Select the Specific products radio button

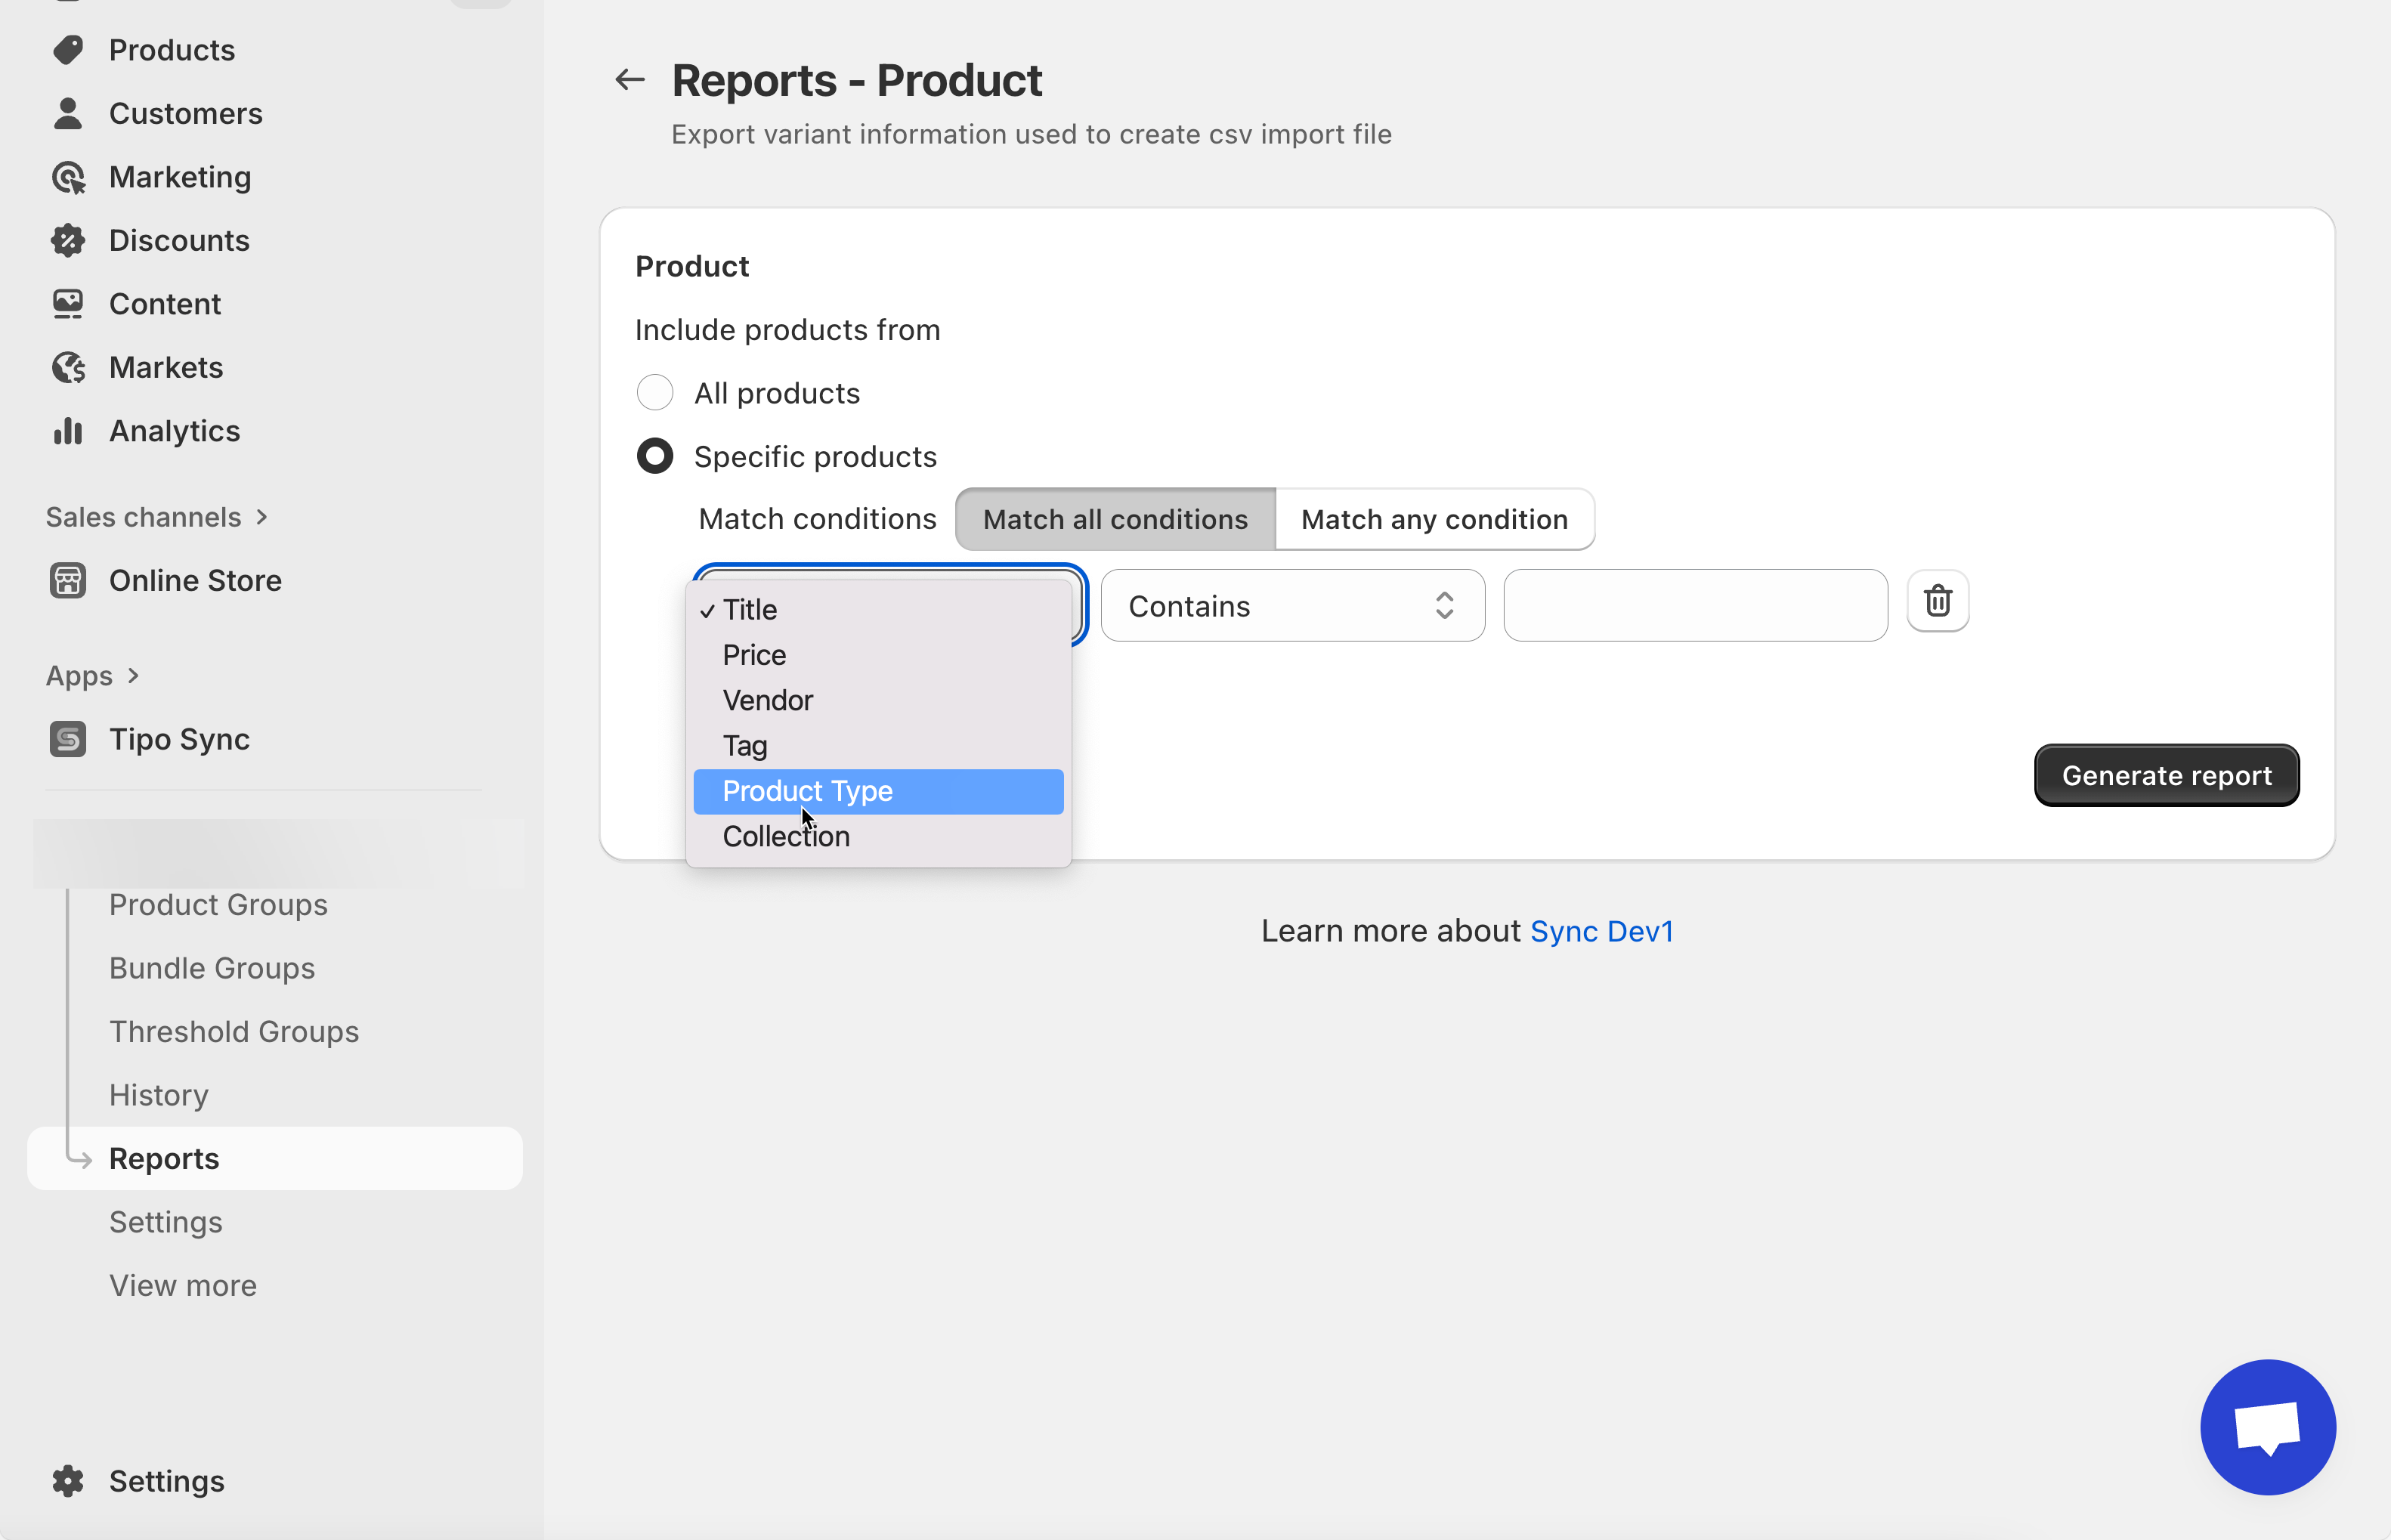point(655,456)
